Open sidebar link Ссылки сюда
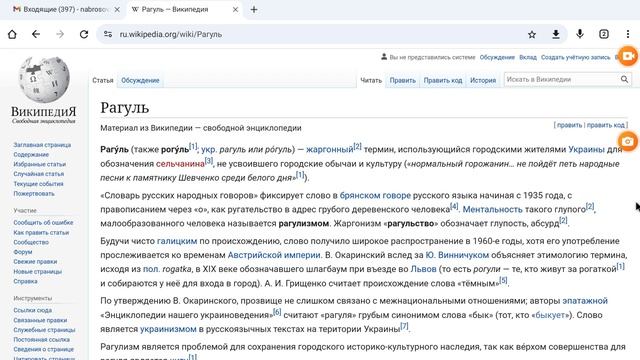Screen dimensions: 640x360 [33, 310]
